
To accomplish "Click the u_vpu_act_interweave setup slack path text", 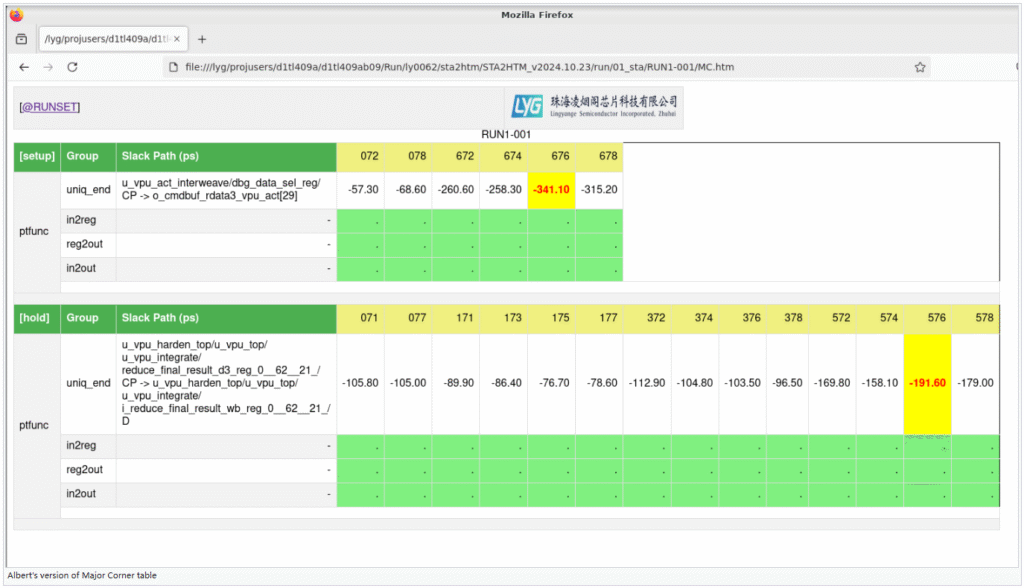I will pyautogui.click(x=226, y=189).
